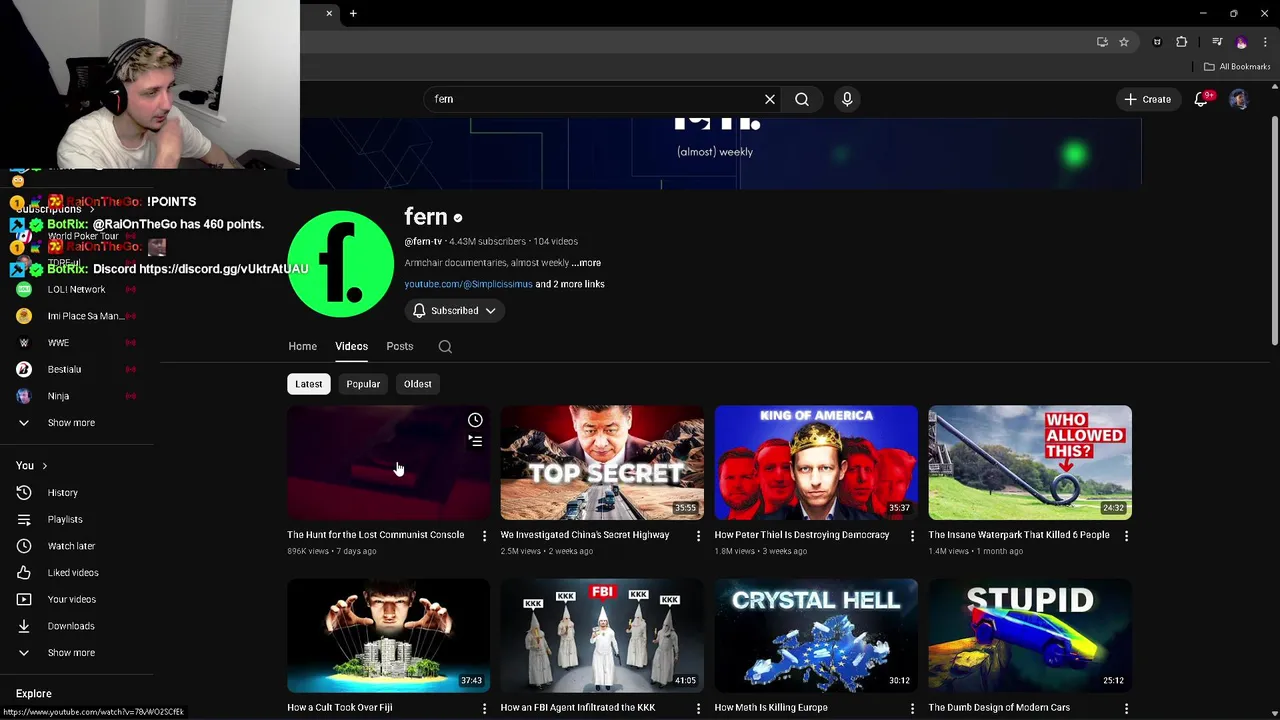
Task: Open options menu for China's Secret Highway
Action: click(698, 536)
